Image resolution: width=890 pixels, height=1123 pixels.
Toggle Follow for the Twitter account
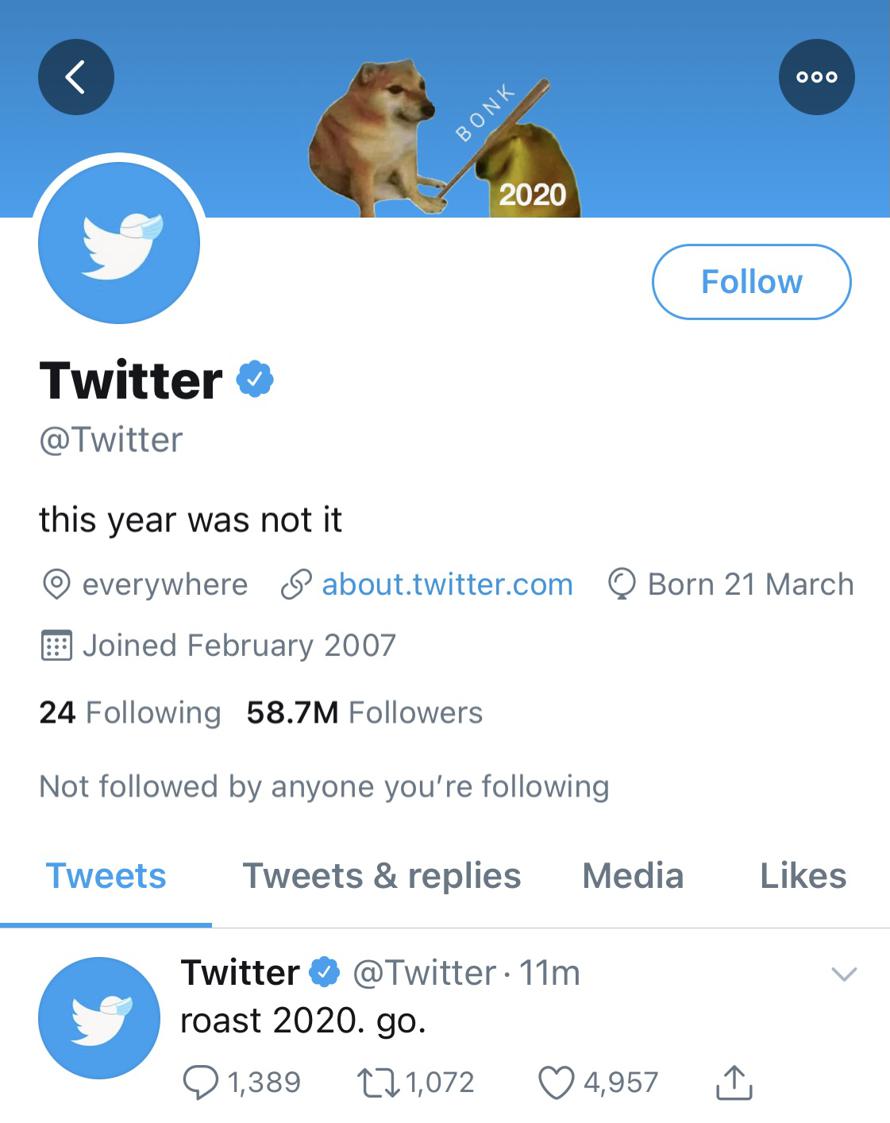click(x=751, y=281)
